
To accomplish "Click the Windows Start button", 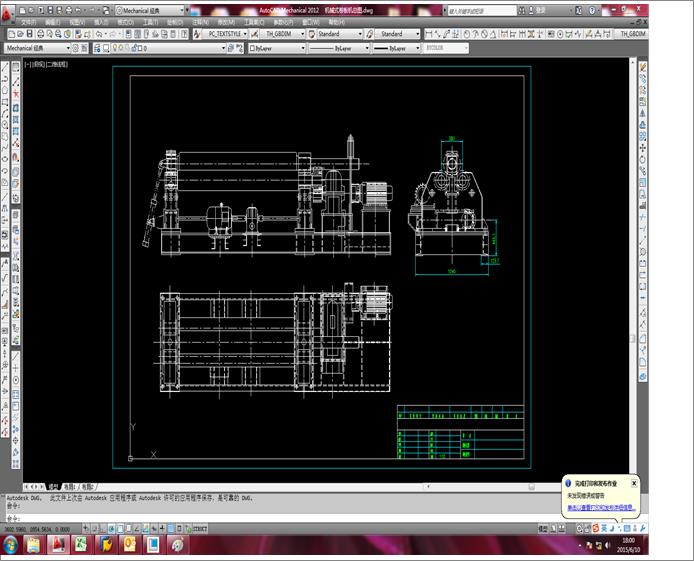I will click(x=10, y=545).
